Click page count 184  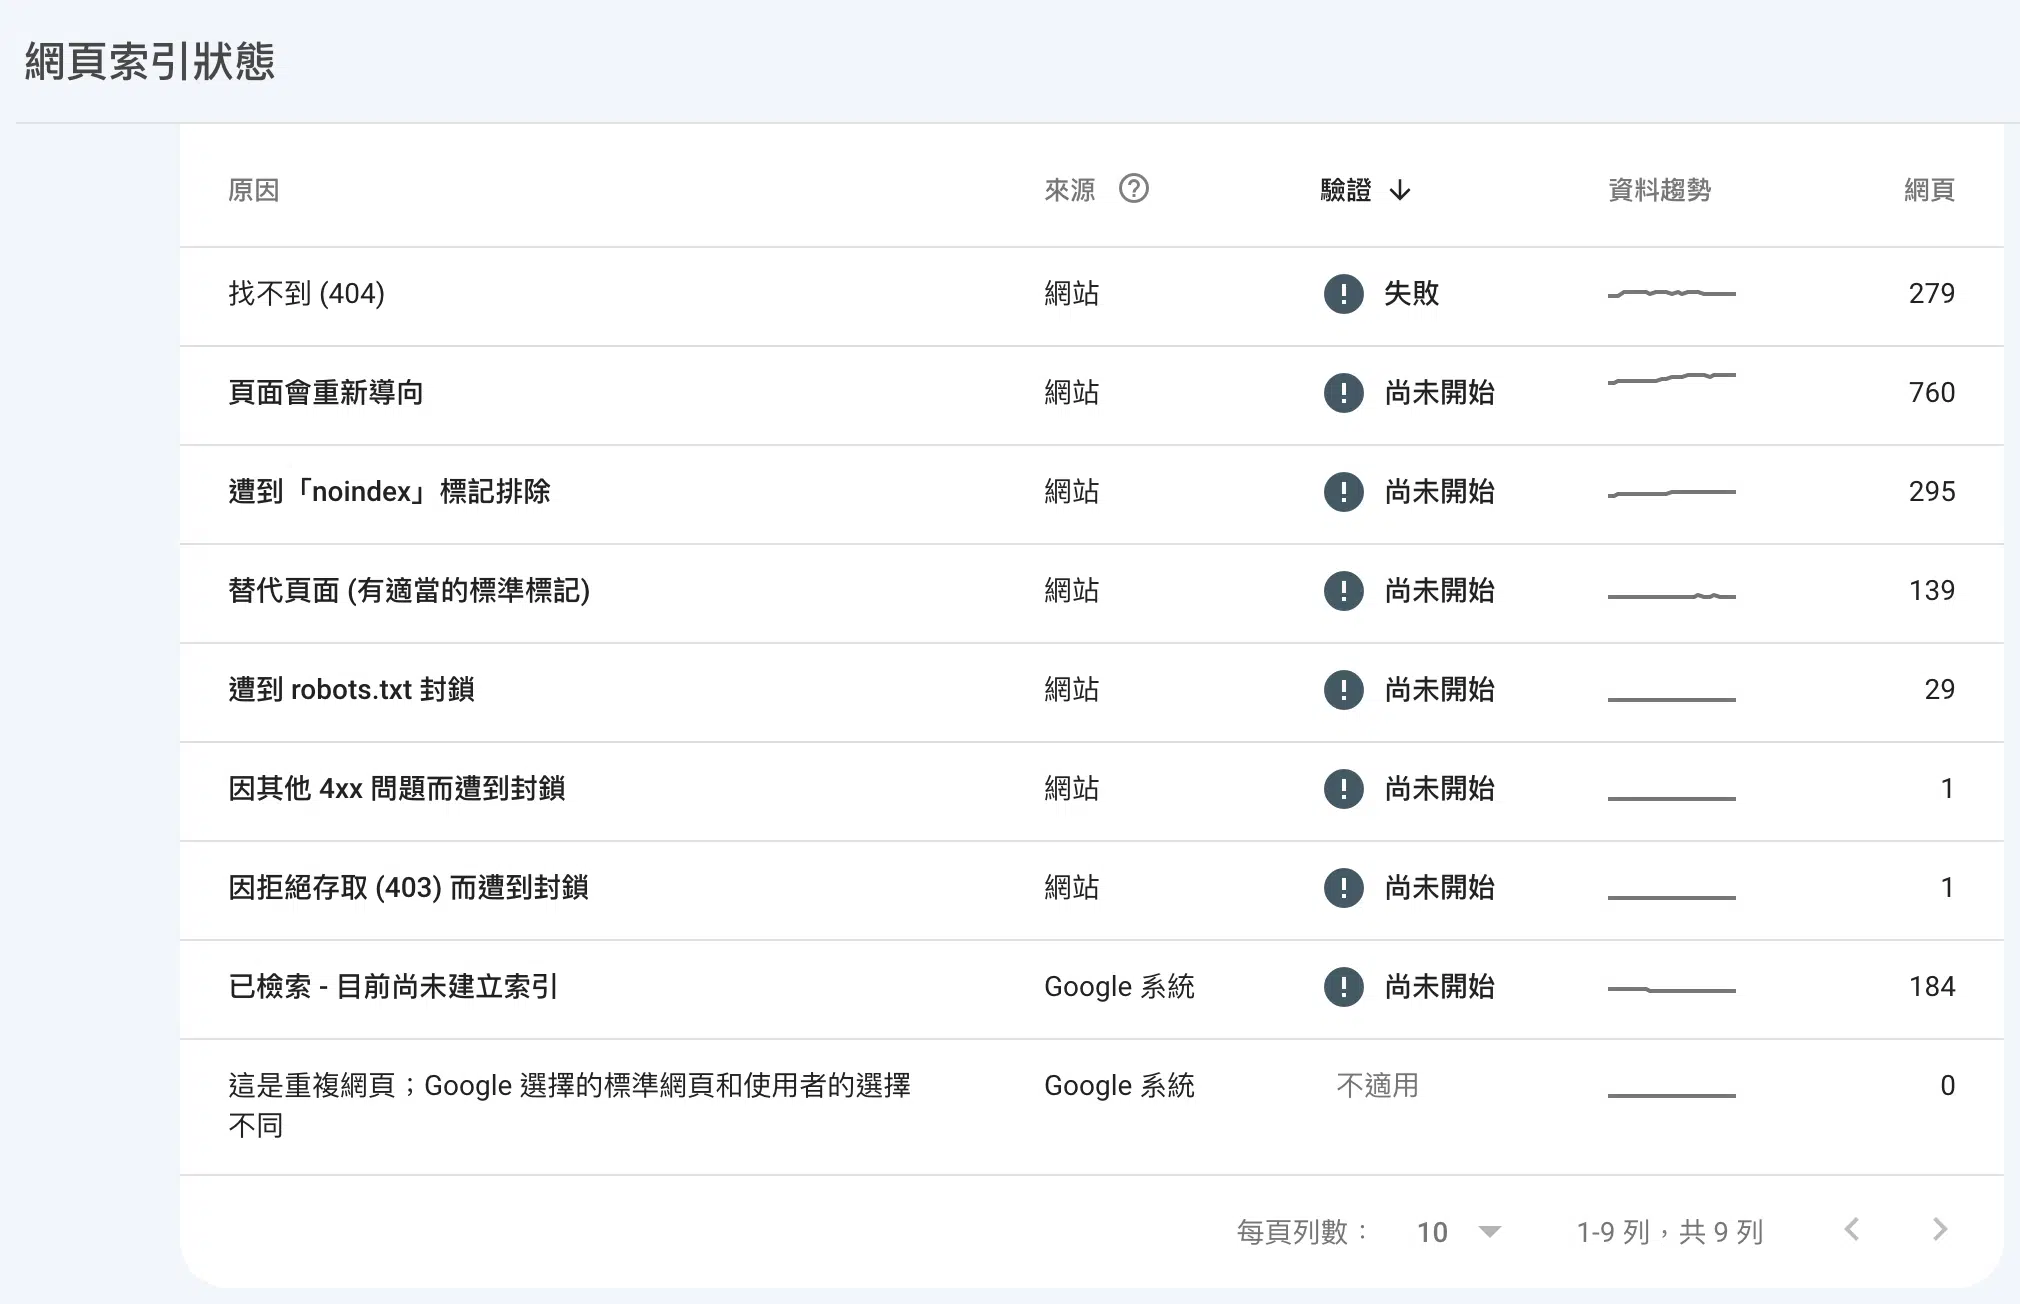tap(1931, 987)
